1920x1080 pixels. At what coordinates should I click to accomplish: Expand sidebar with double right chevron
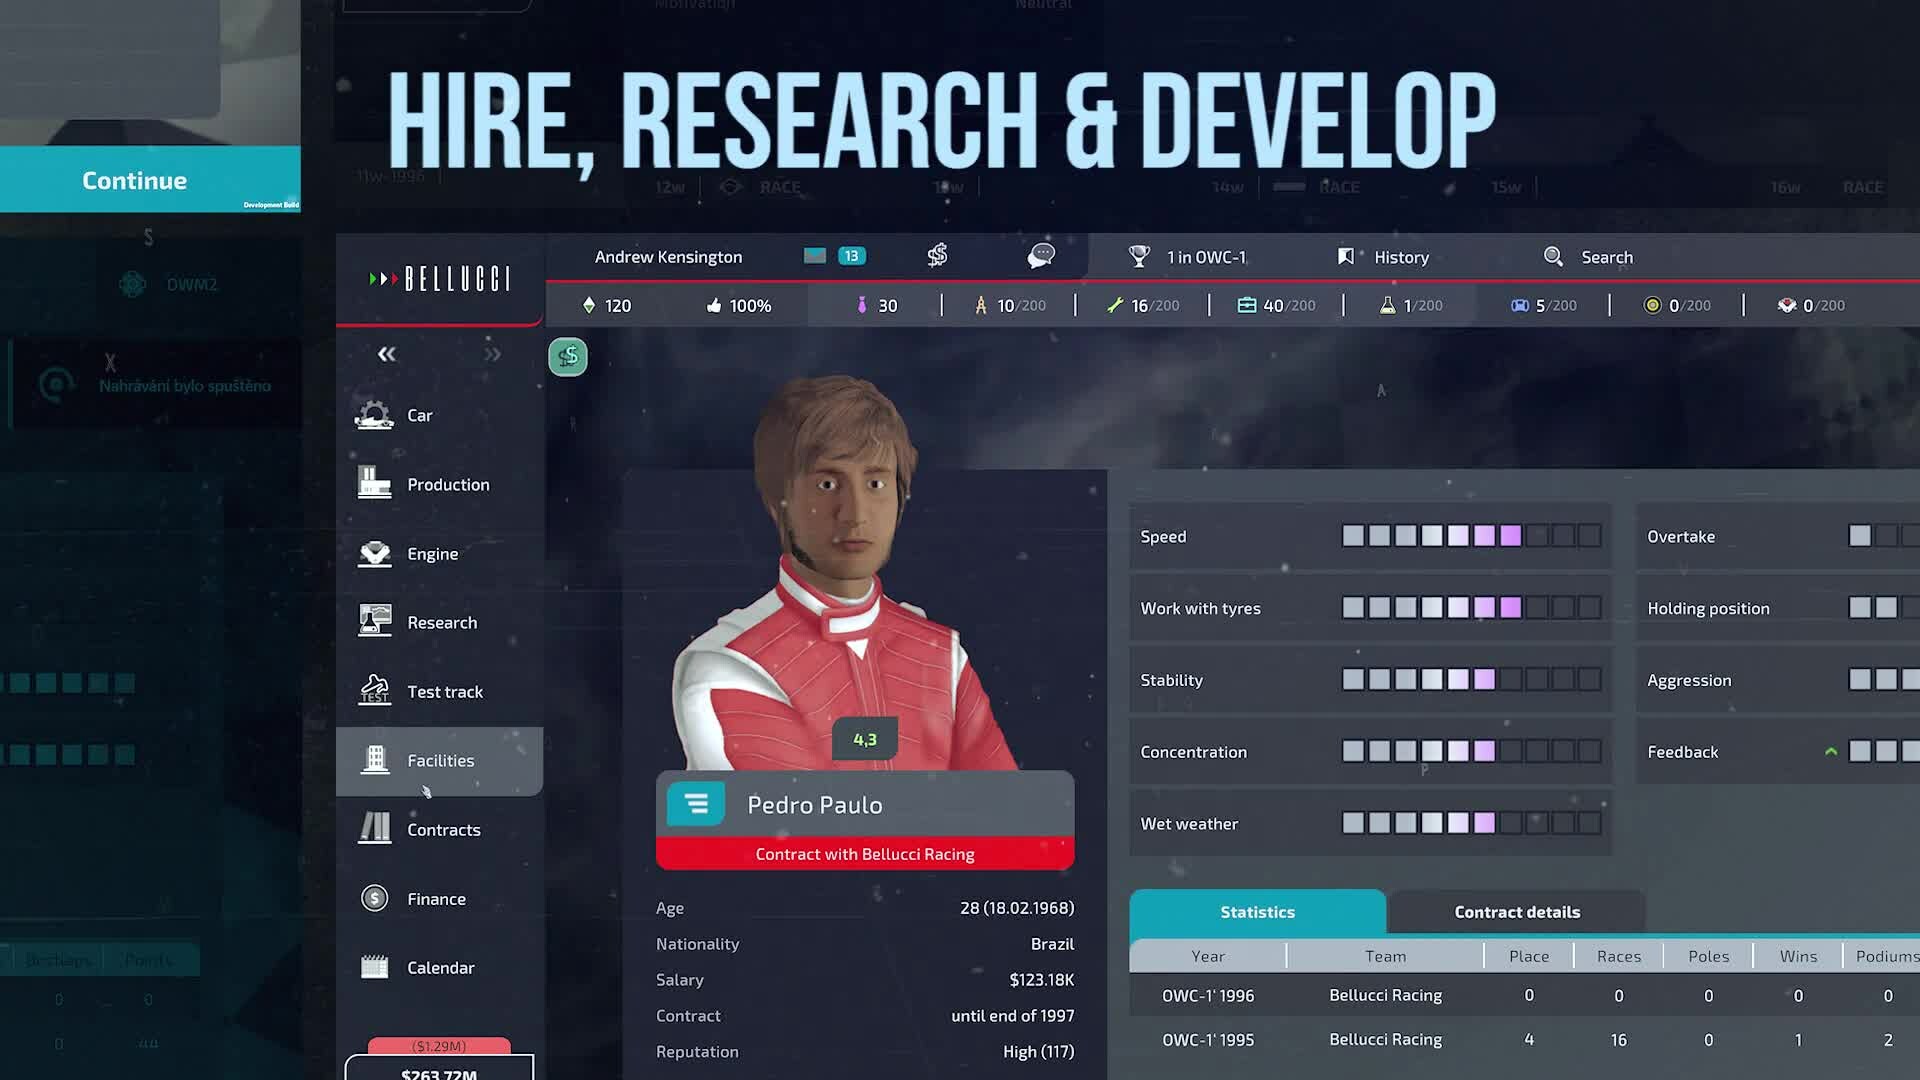492,354
